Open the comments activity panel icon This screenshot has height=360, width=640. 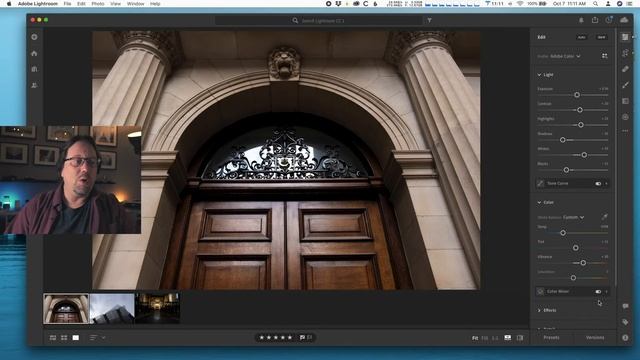pyautogui.click(x=625, y=306)
